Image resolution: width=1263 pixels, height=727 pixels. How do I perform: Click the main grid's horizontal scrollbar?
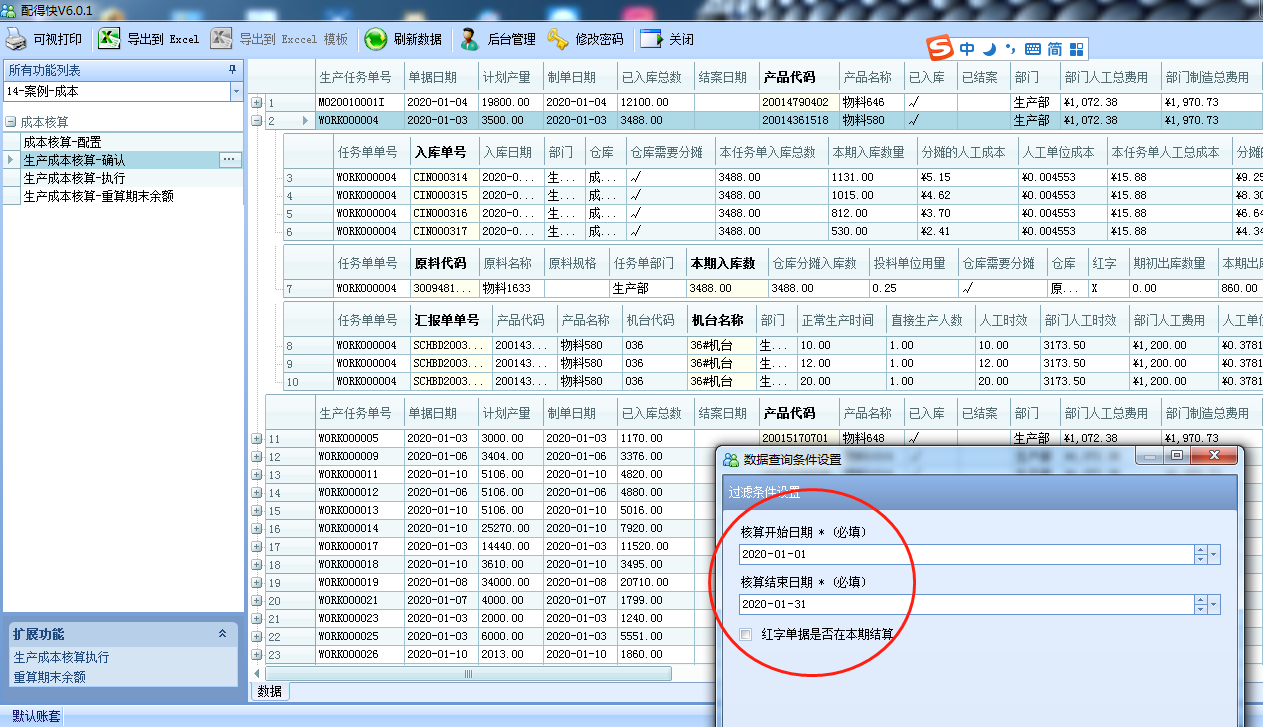pyautogui.click(x=467, y=674)
